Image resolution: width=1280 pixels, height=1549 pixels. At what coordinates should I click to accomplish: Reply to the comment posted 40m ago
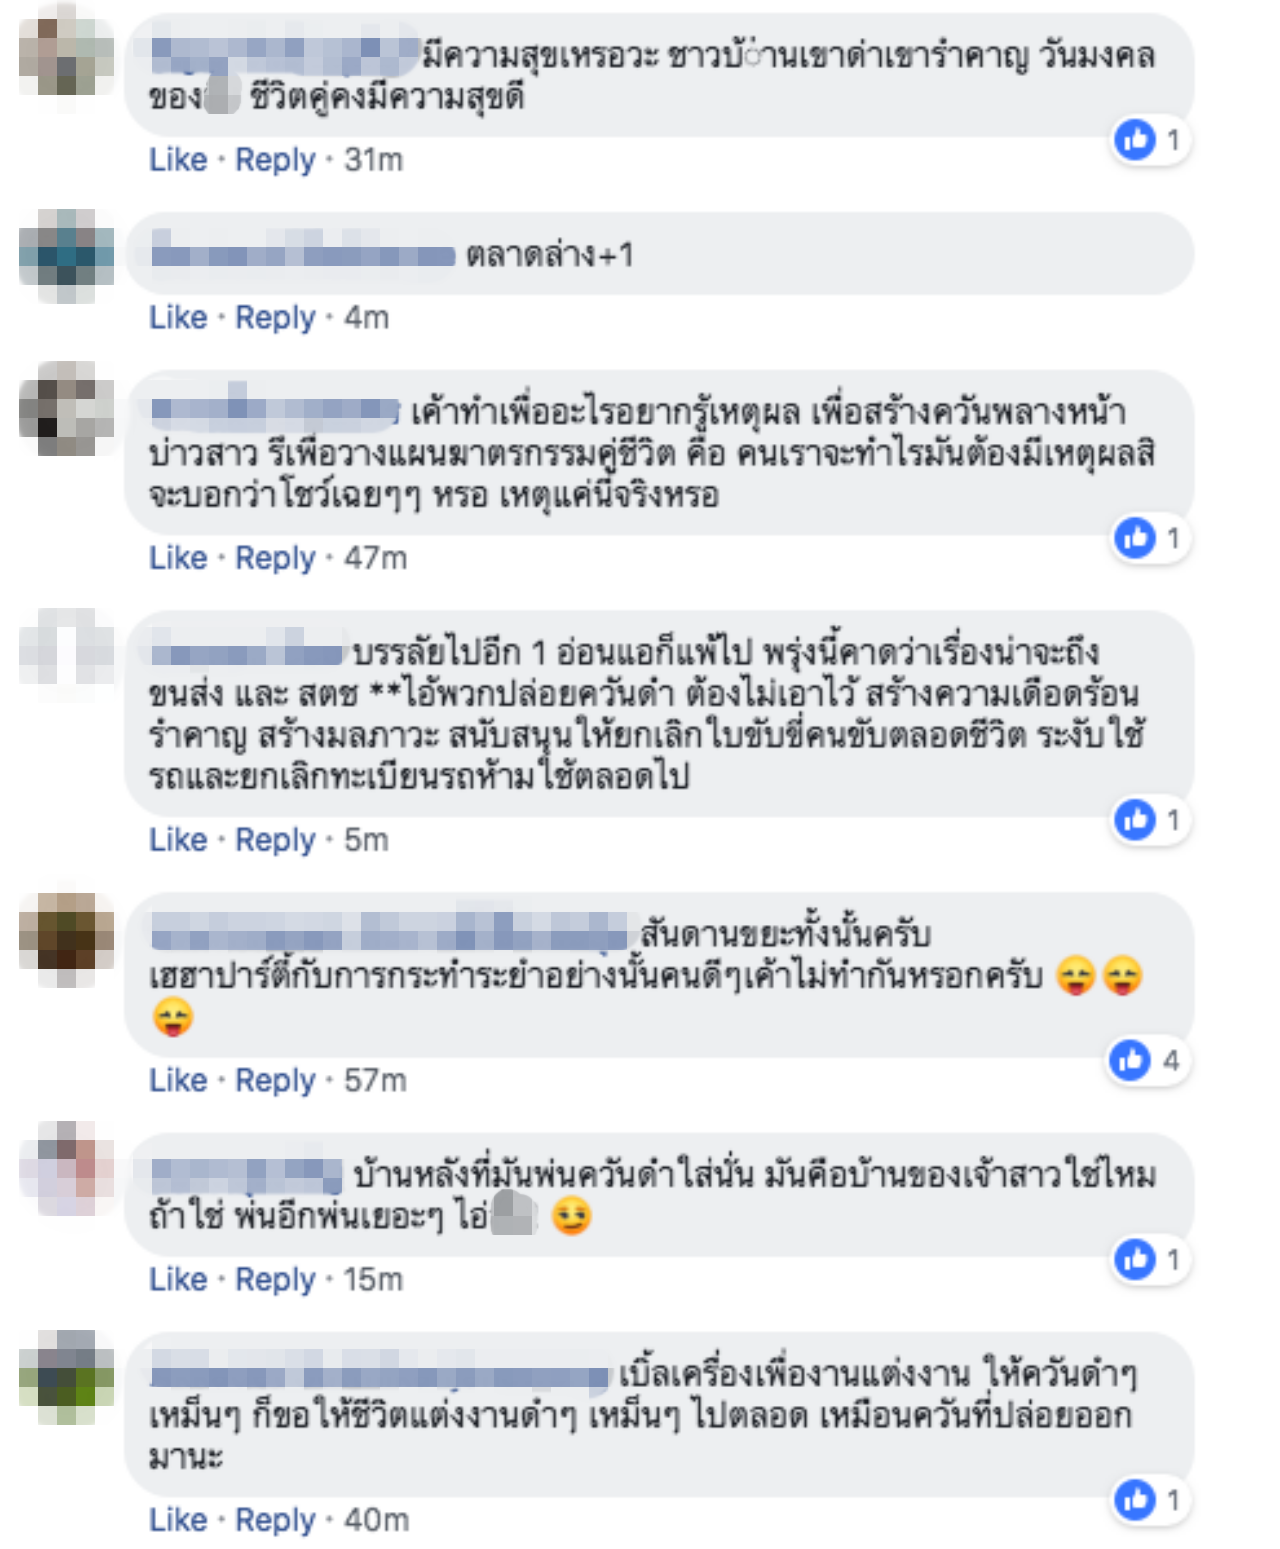coord(275,1520)
